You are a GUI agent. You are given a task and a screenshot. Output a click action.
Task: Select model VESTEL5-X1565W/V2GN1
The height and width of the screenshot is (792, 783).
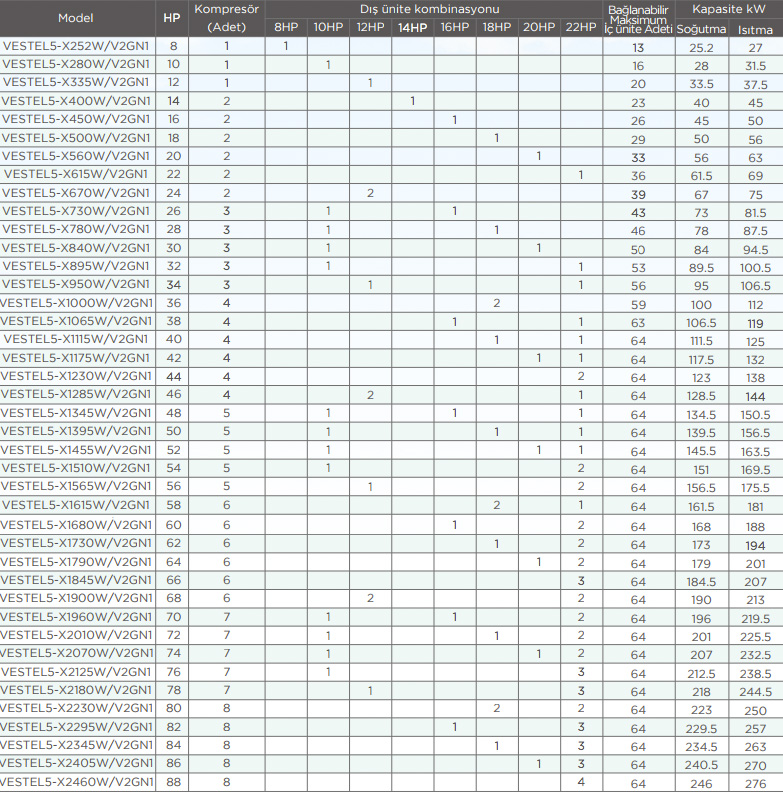(x=76, y=486)
